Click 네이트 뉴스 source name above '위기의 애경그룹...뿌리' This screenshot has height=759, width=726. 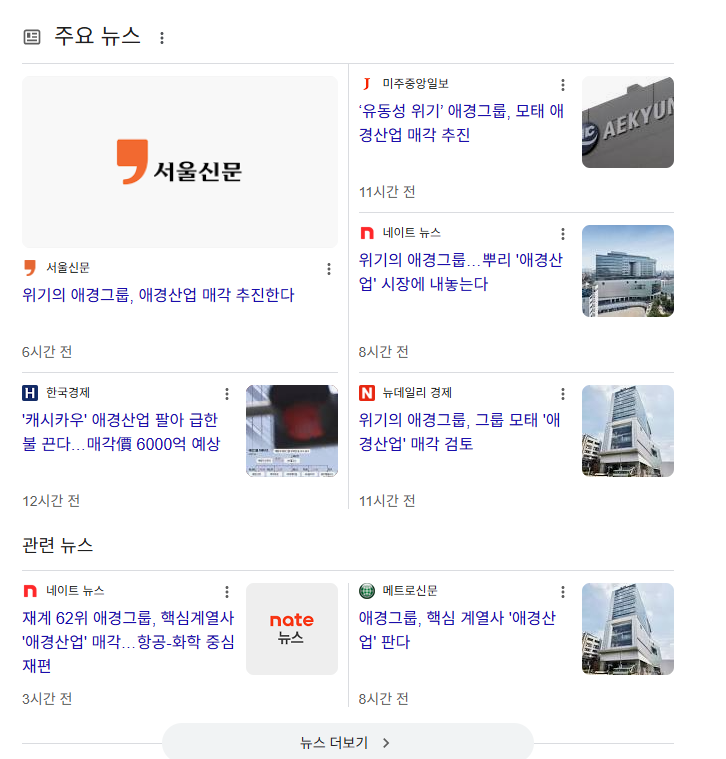[x=412, y=233]
